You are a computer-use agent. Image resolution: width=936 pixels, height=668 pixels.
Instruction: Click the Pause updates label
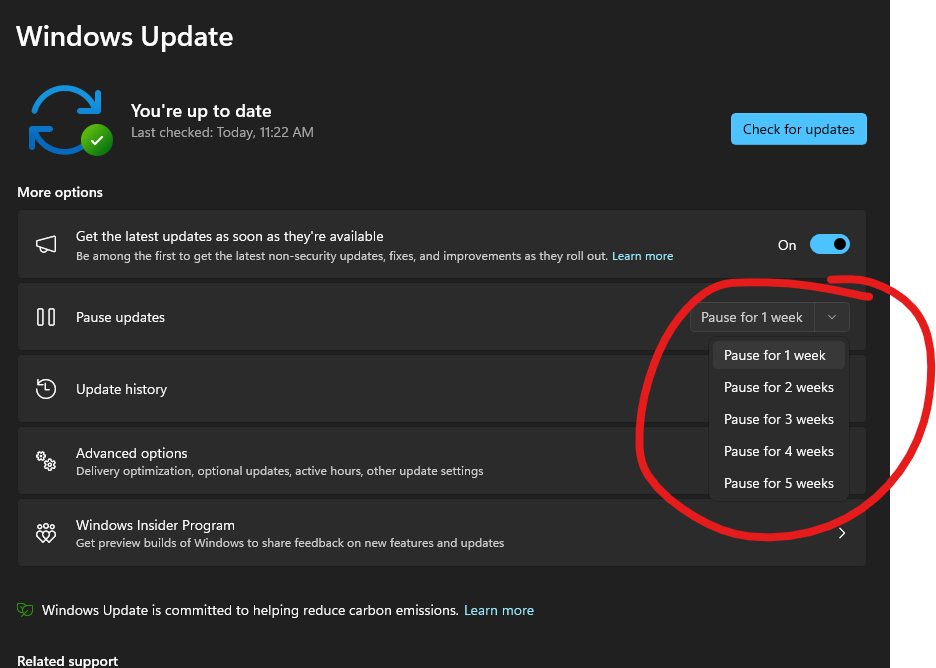pos(120,318)
